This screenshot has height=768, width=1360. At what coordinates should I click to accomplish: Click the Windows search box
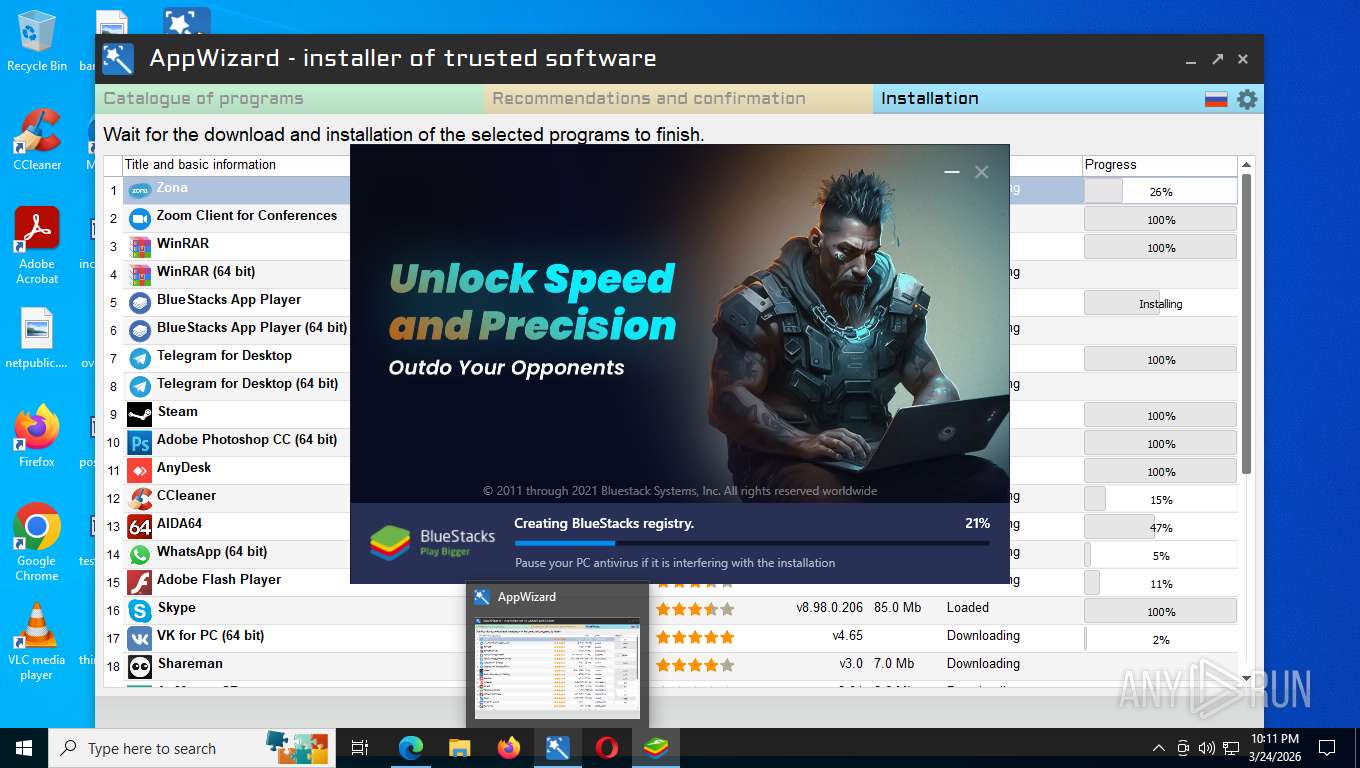(x=190, y=748)
